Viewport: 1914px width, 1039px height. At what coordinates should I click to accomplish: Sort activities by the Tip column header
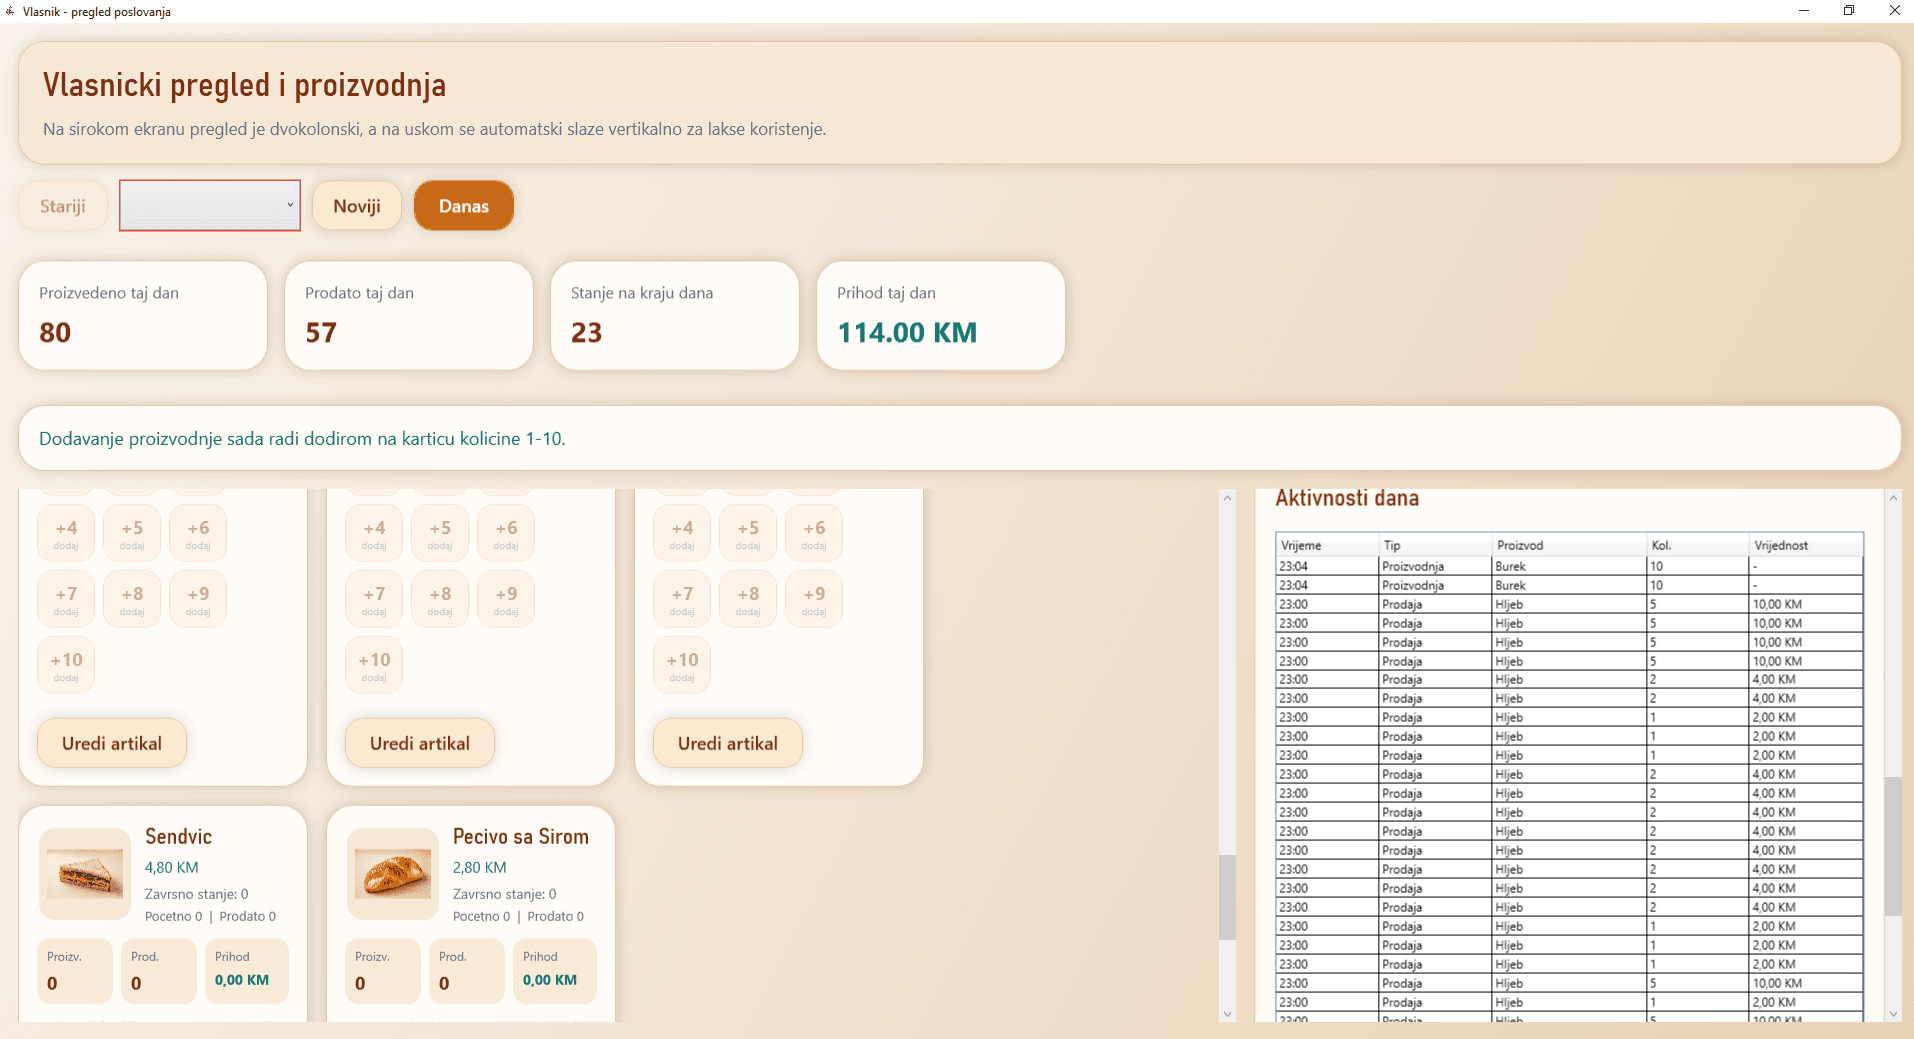[1436, 545]
